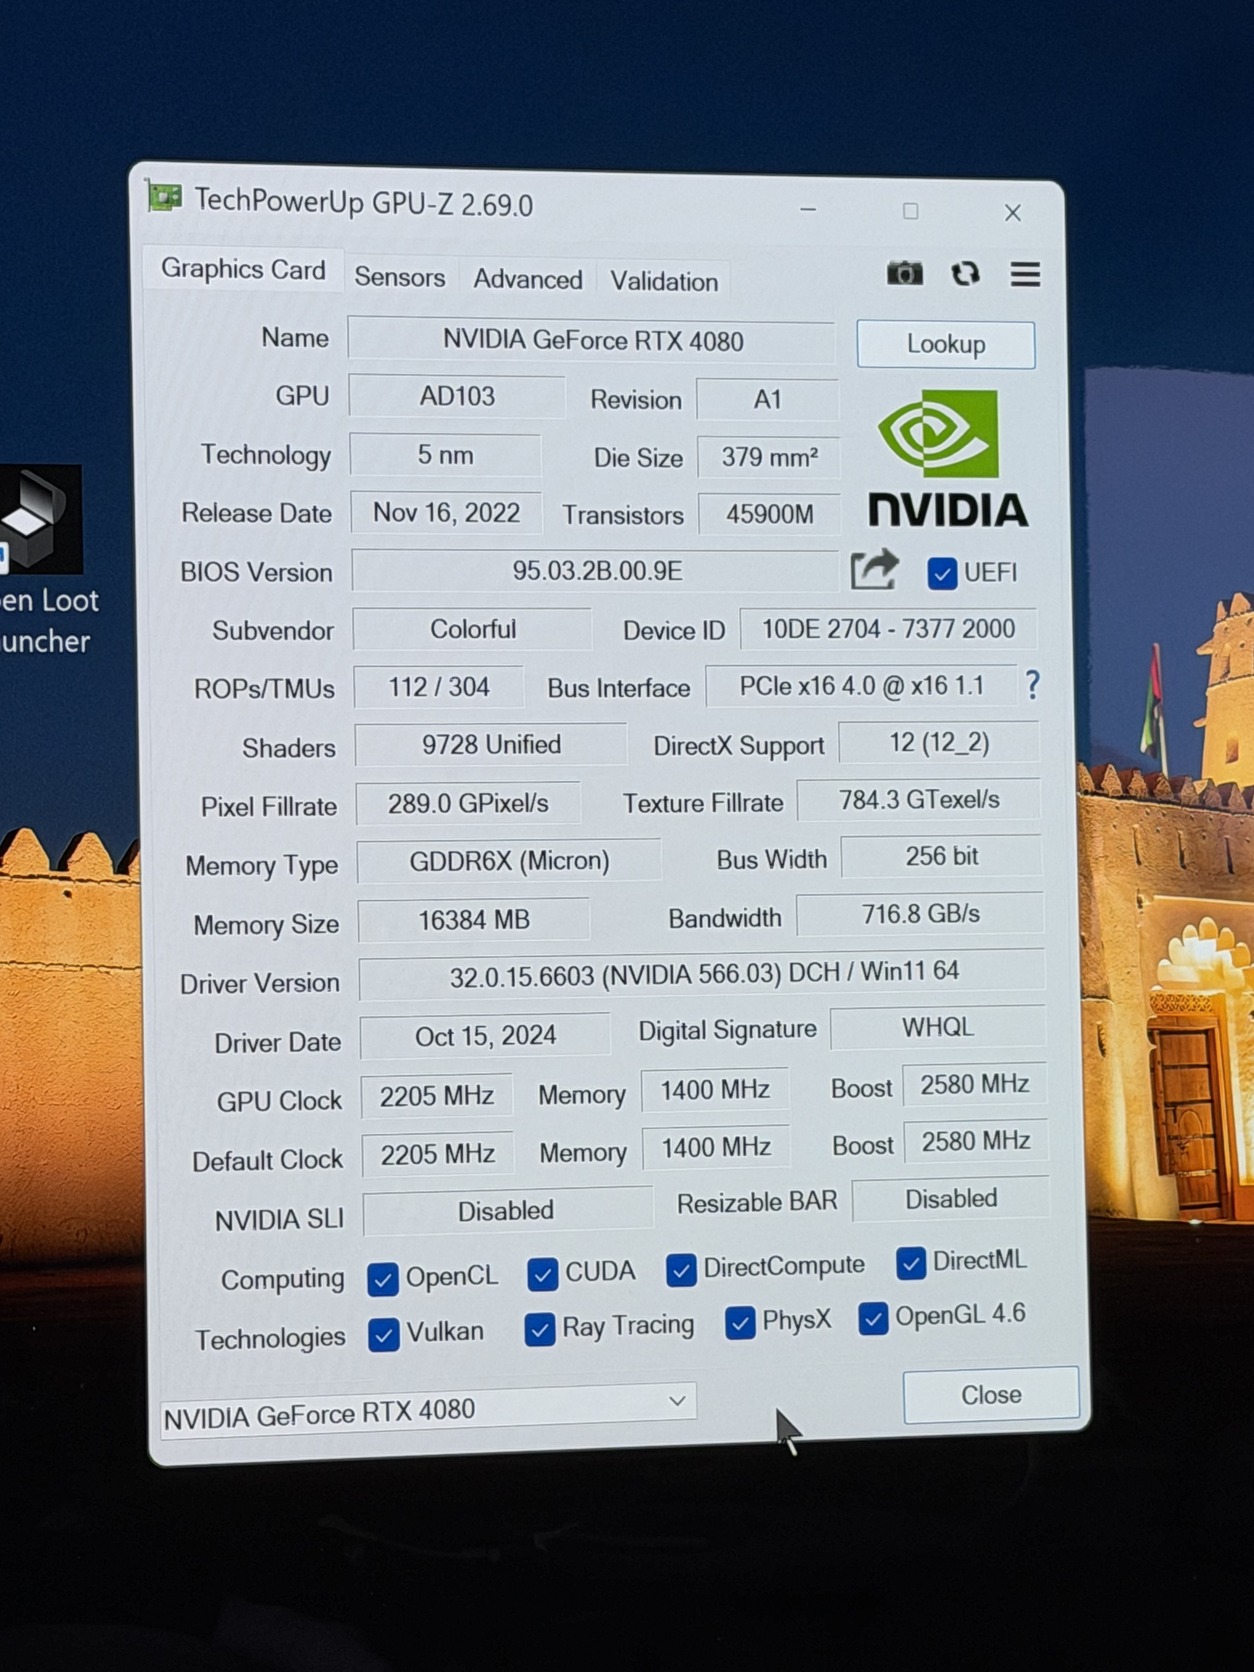Open the desktop Loot launcher icon
This screenshot has width=1254, height=1672.
pyautogui.click(x=40, y=519)
